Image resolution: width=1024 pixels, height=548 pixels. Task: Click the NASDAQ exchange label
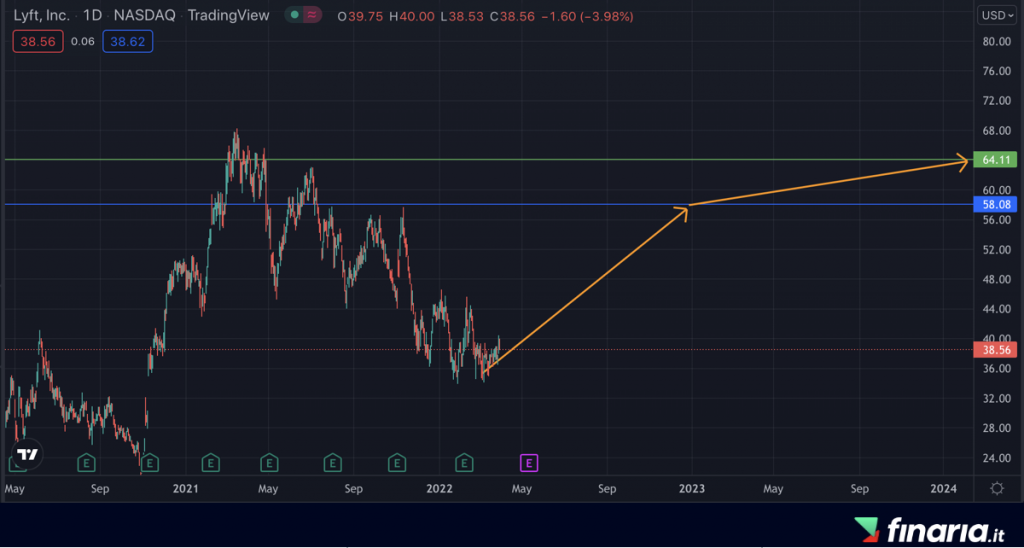tap(144, 16)
